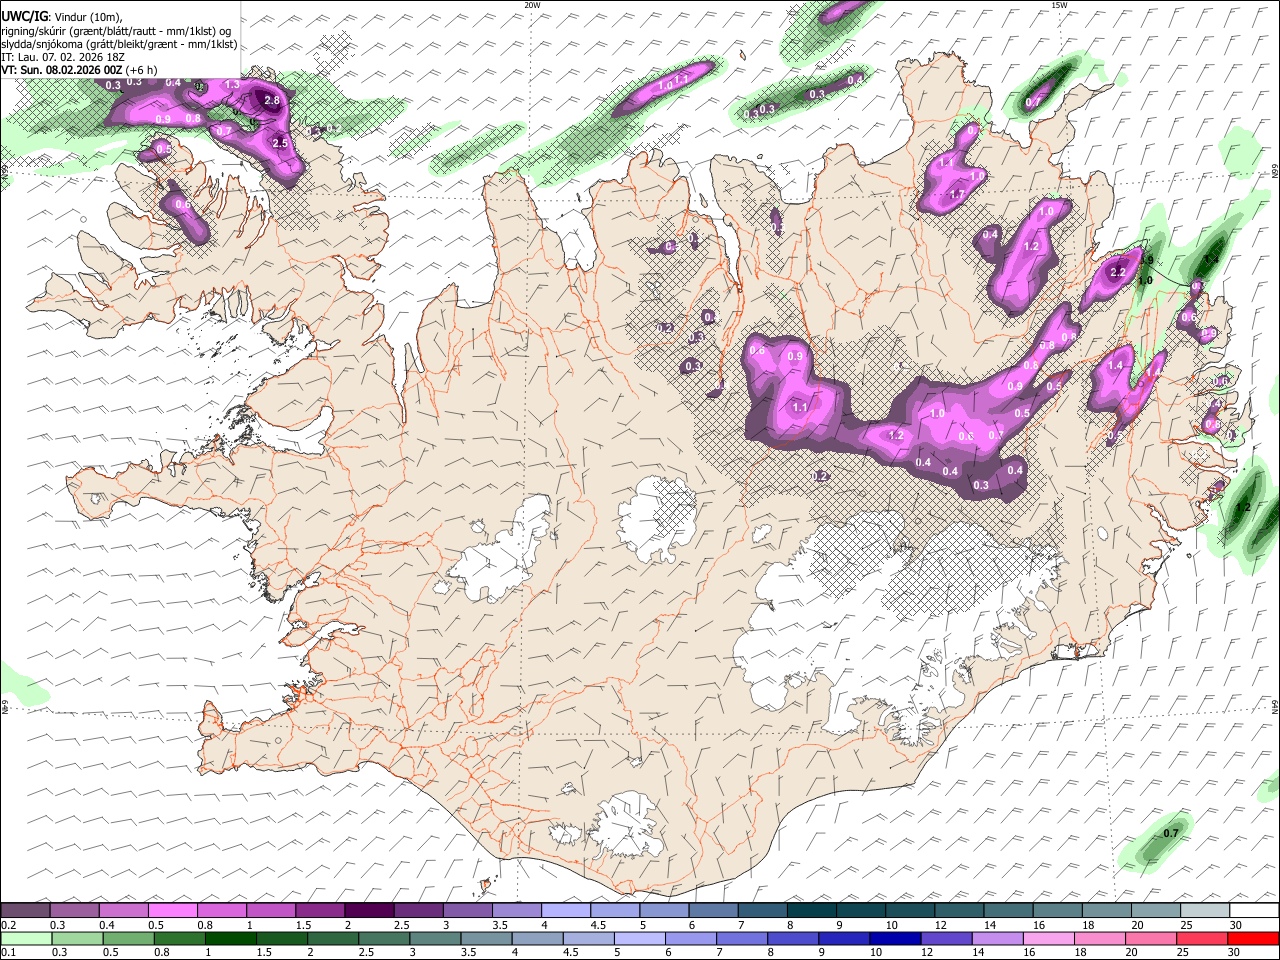Click the deep blue 10 swatch in bottom legend row
The height and width of the screenshot is (960, 1280).
895,939
